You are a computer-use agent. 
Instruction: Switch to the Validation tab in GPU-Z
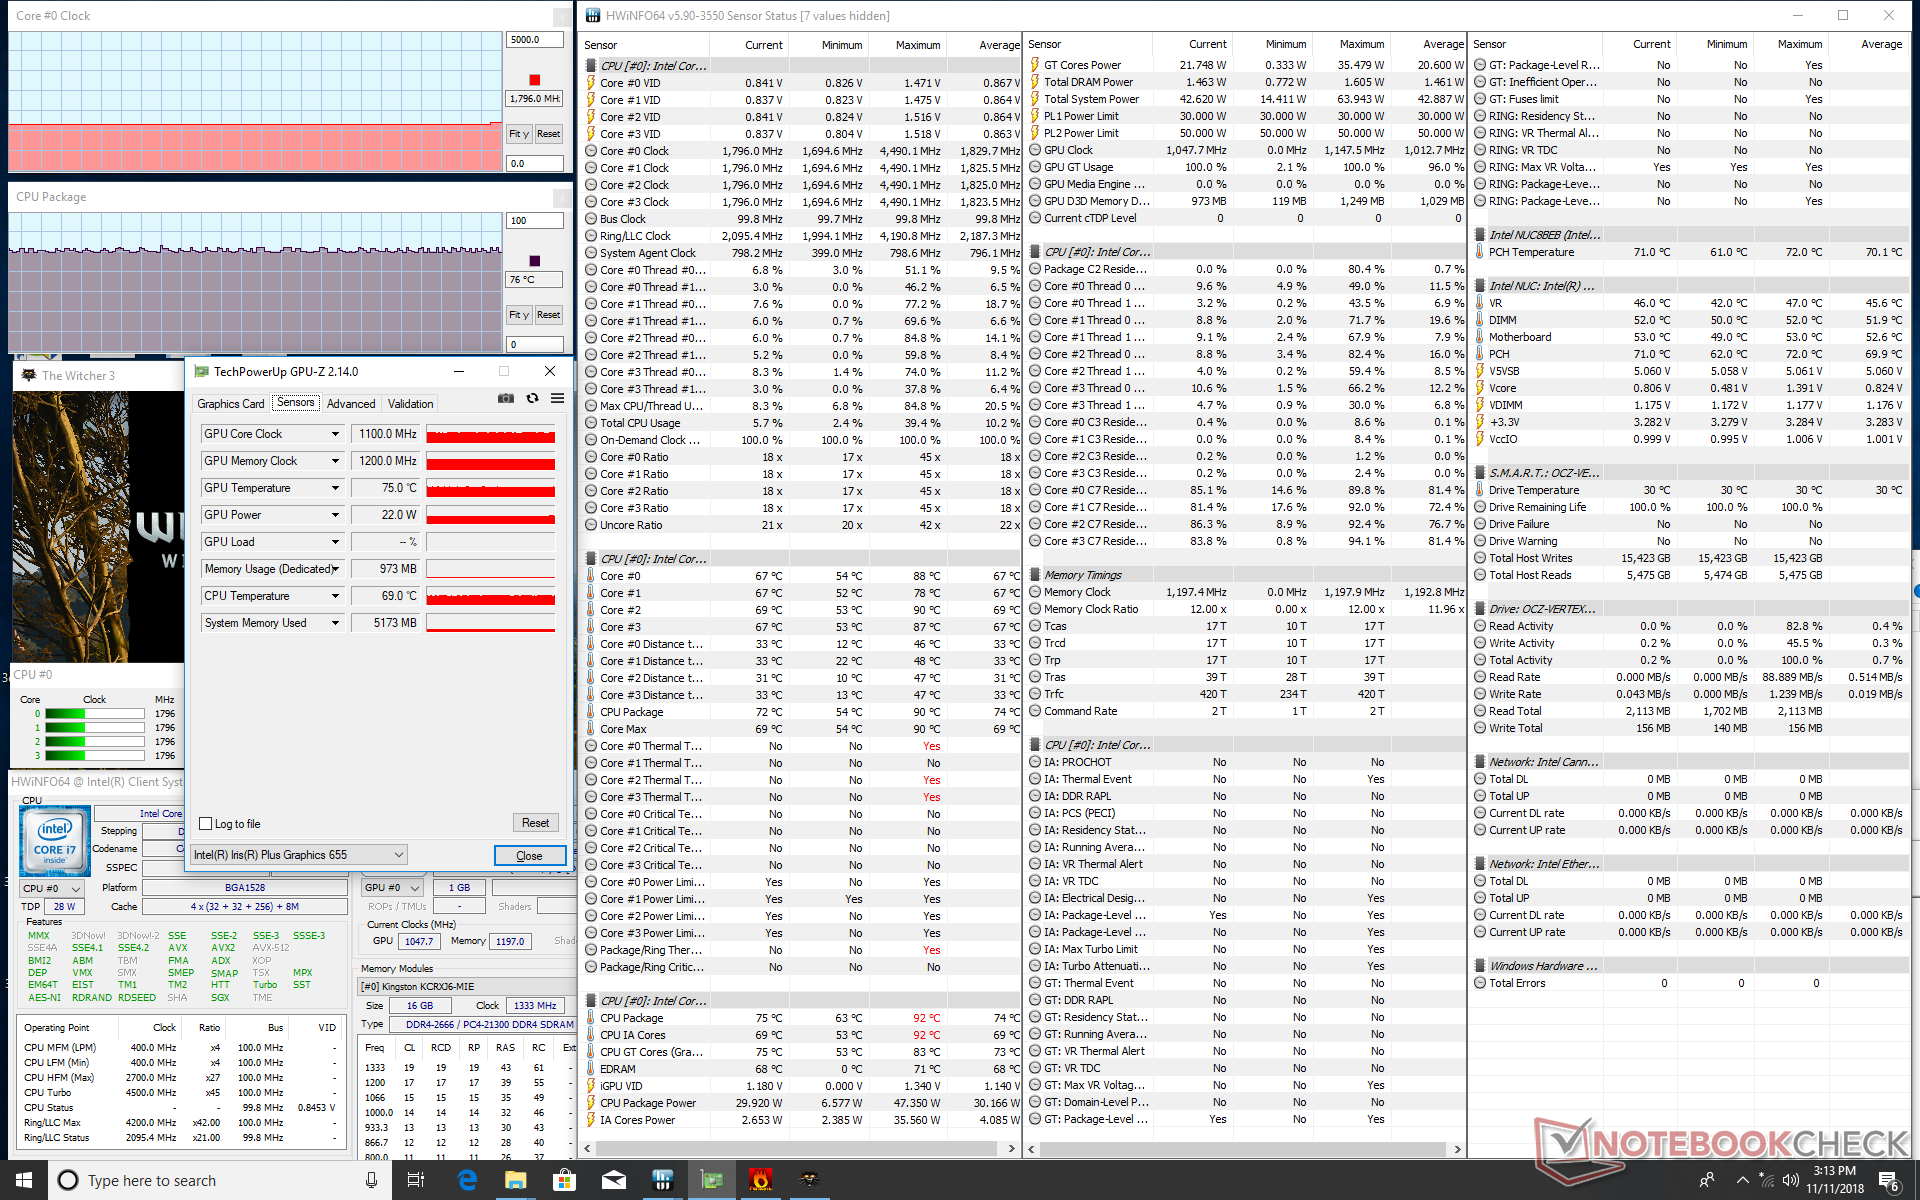[411, 404]
